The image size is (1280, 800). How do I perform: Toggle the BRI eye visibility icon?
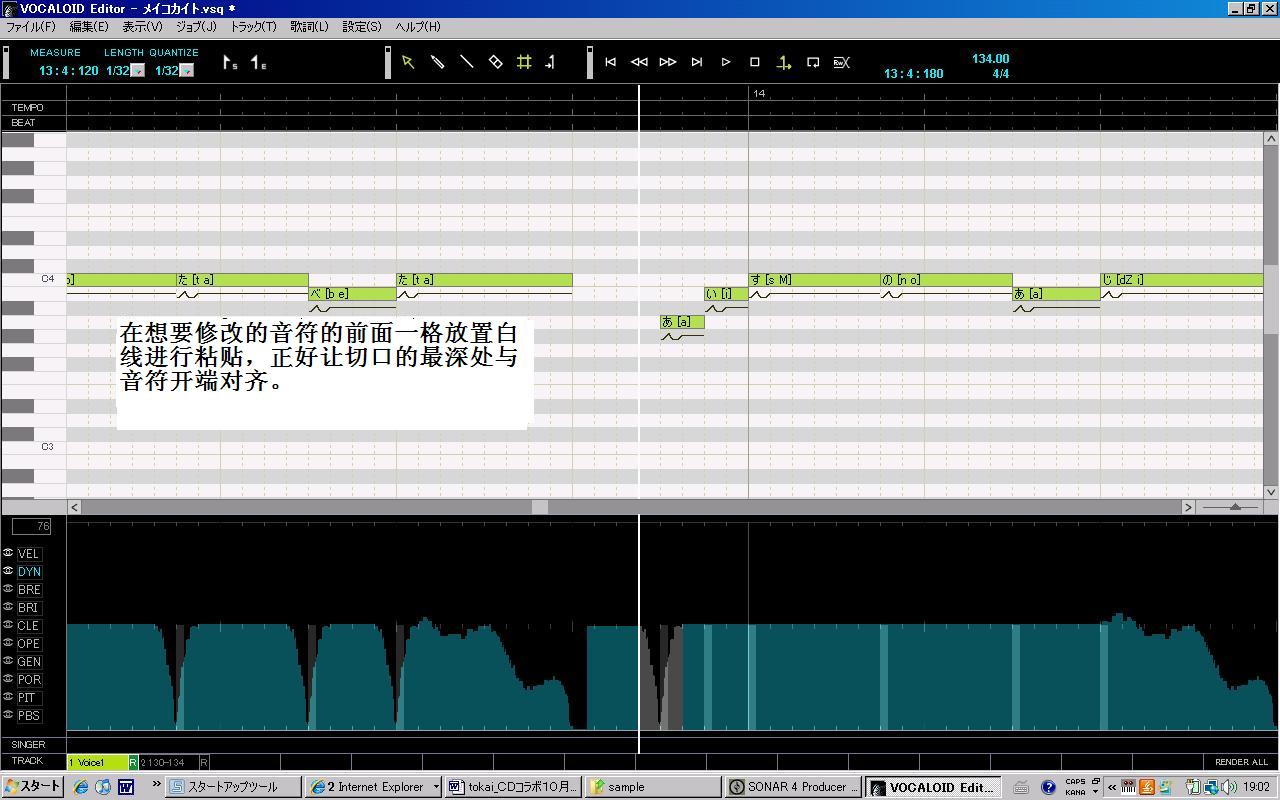[x=8, y=607]
